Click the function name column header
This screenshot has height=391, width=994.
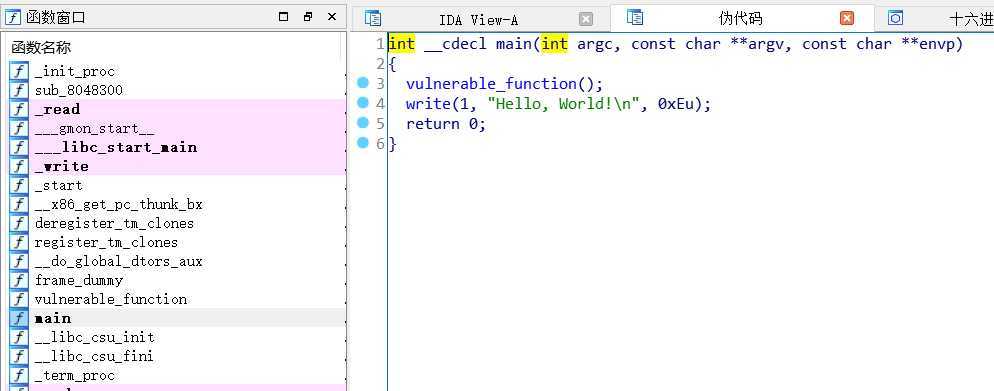[x=41, y=48]
